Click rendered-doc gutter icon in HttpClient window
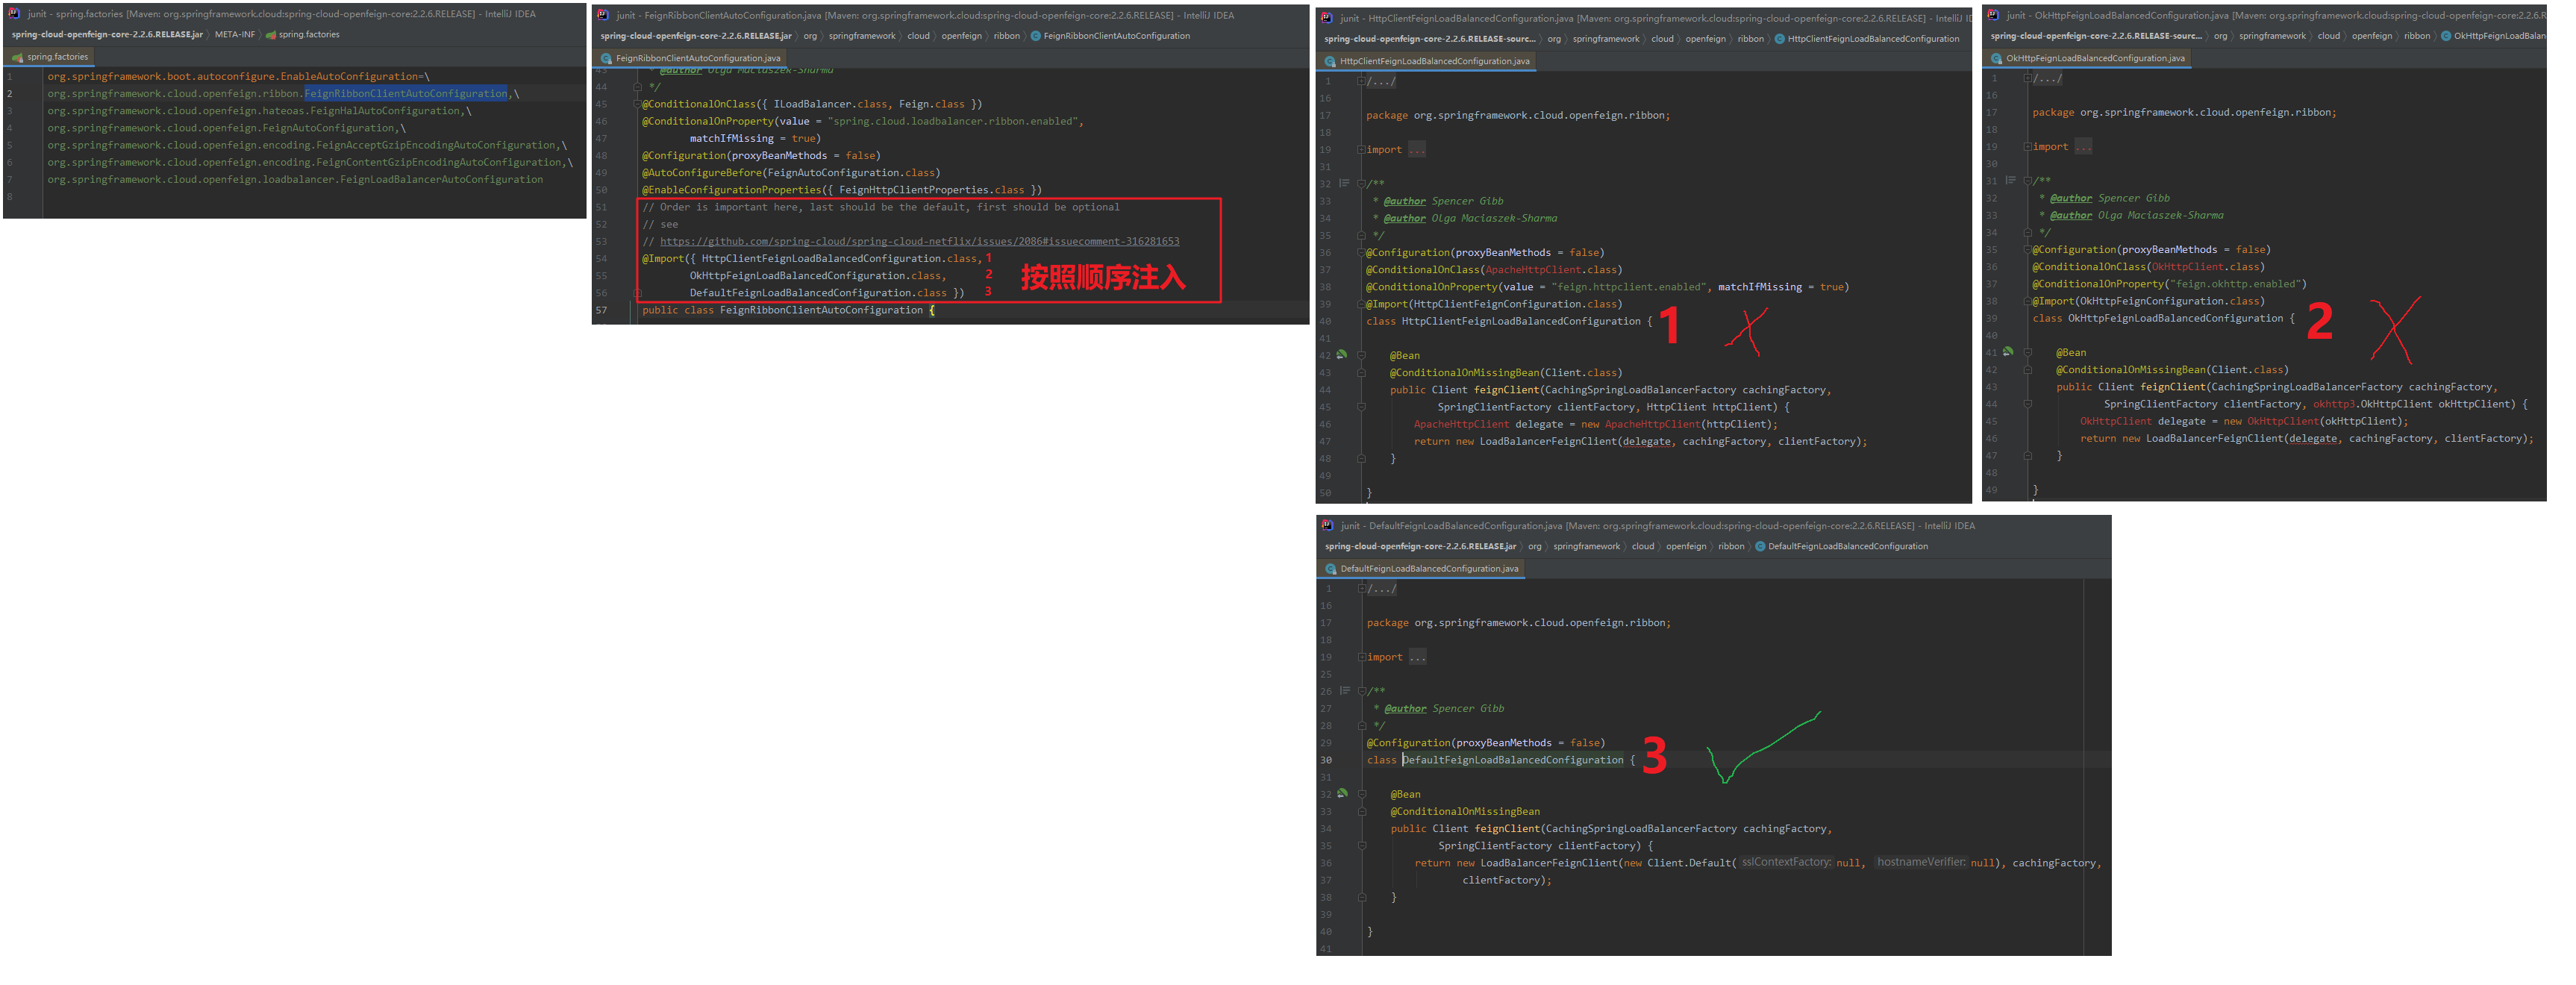The width and height of the screenshot is (2576, 985). 1345,183
